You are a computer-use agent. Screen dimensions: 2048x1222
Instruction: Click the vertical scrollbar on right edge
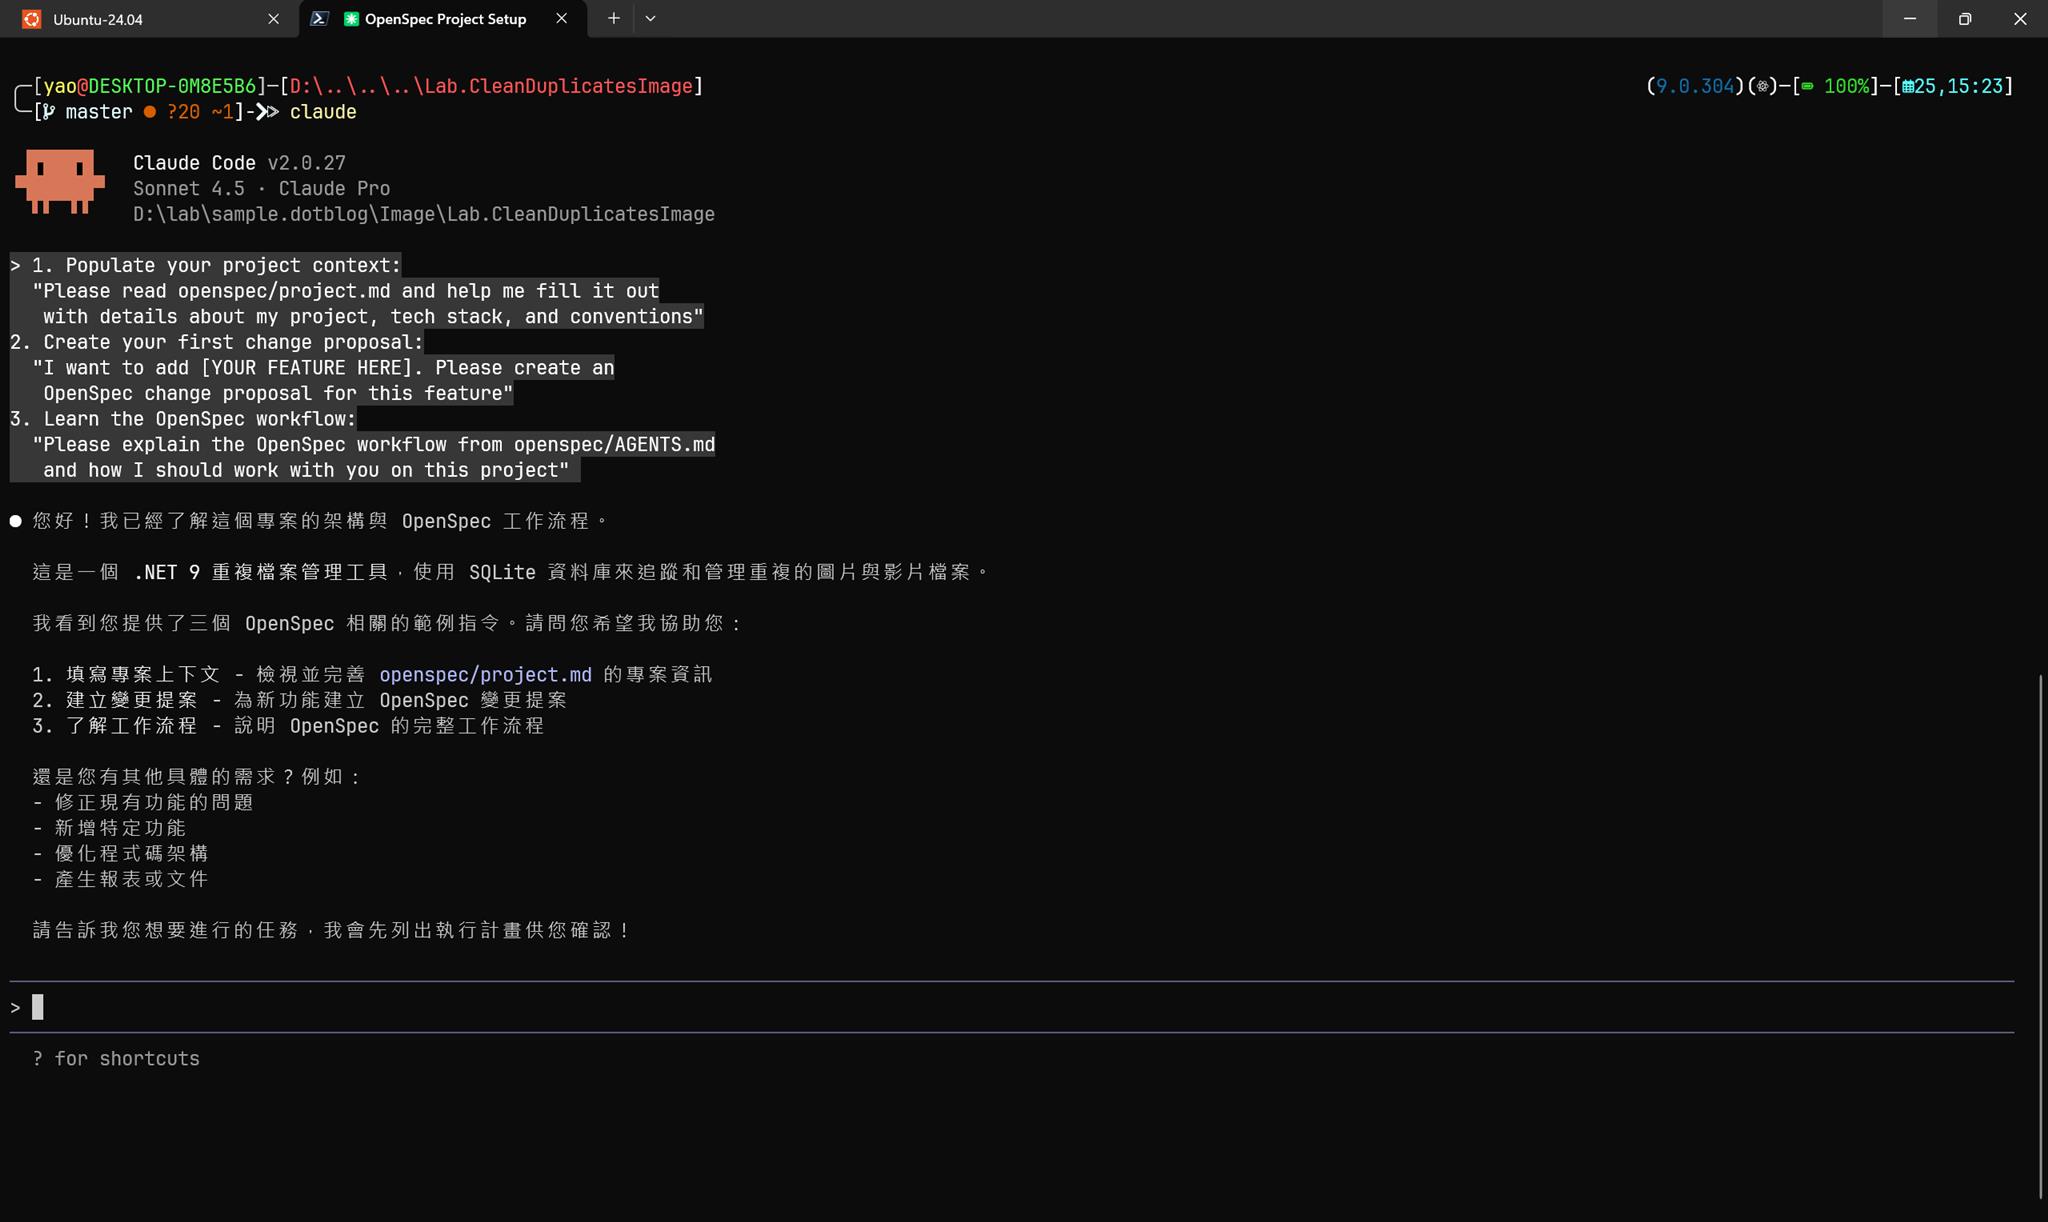[2040, 936]
